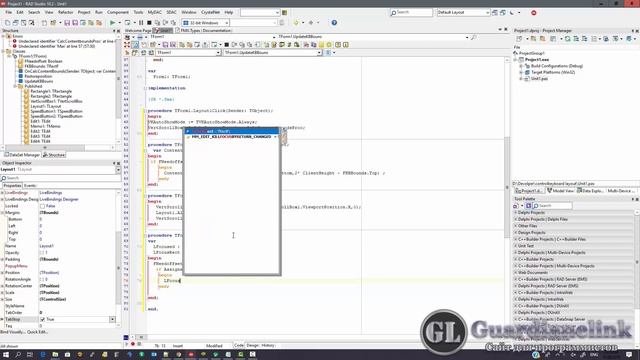
Task: Switch to the Welcome Page tab
Action: coord(138,31)
